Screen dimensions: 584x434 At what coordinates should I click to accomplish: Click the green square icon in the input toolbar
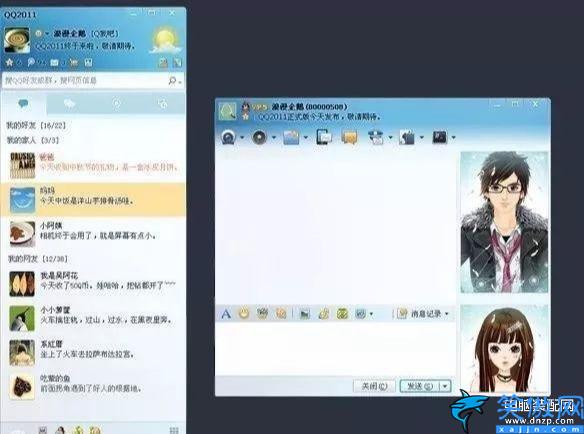(x=342, y=314)
